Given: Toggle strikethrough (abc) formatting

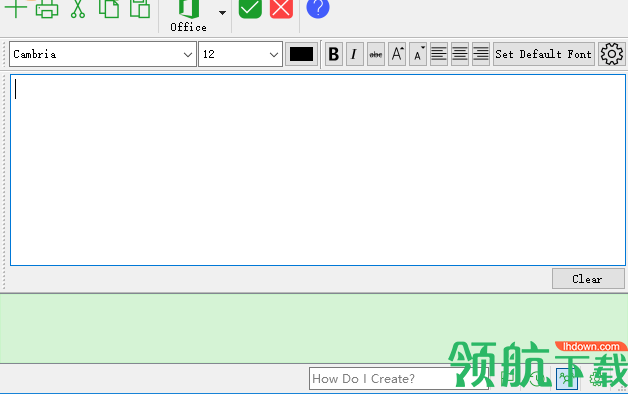Looking at the screenshot, I should tap(376, 54).
